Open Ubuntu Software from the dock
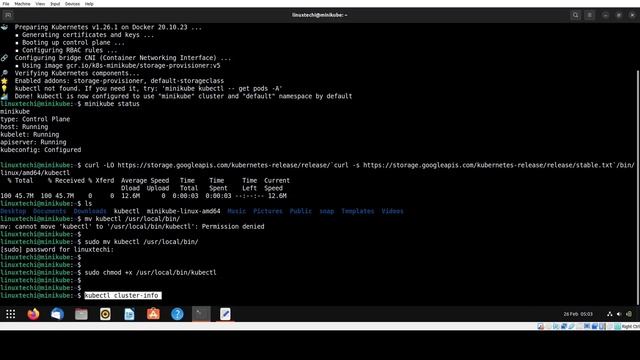The width and height of the screenshot is (640, 360). pos(153,314)
